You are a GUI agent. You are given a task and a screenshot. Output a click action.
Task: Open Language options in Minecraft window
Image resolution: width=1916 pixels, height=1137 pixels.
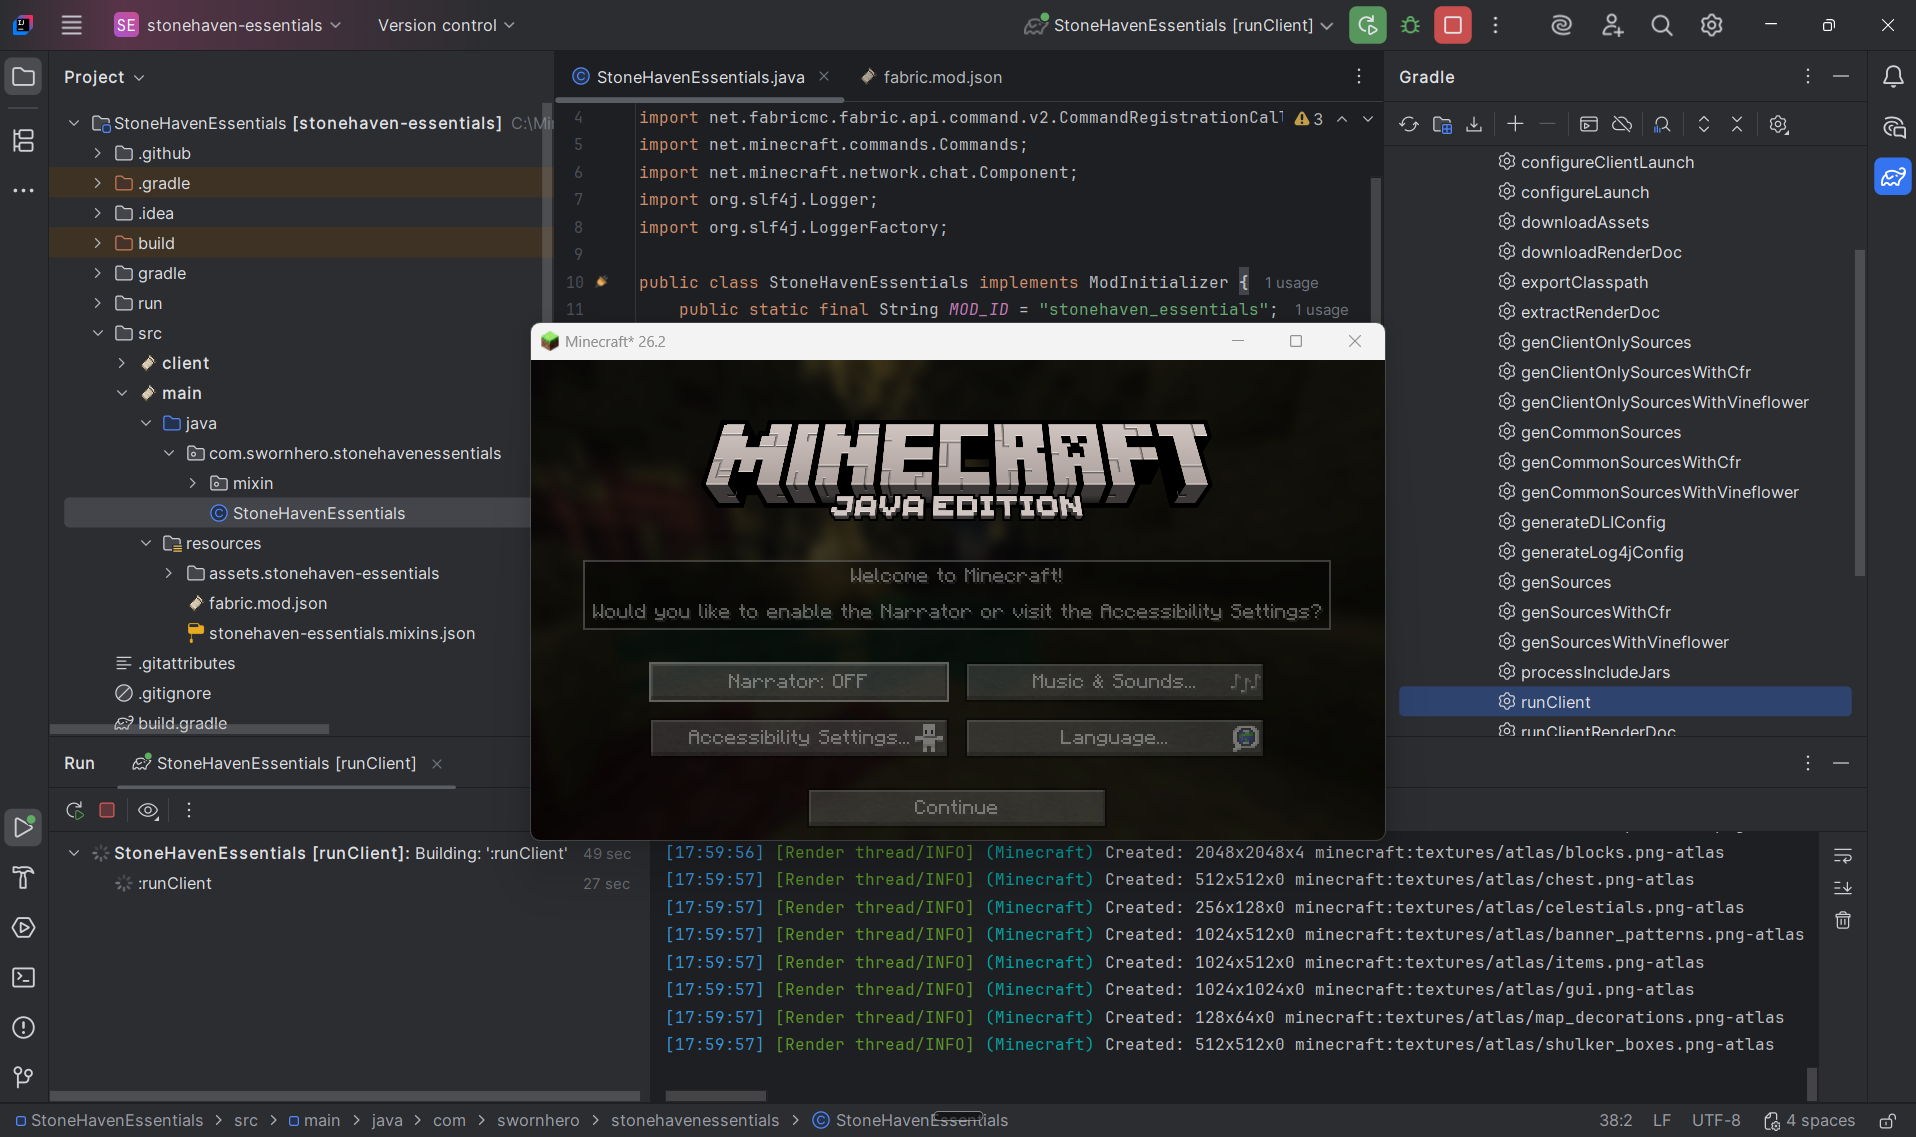1114,737
